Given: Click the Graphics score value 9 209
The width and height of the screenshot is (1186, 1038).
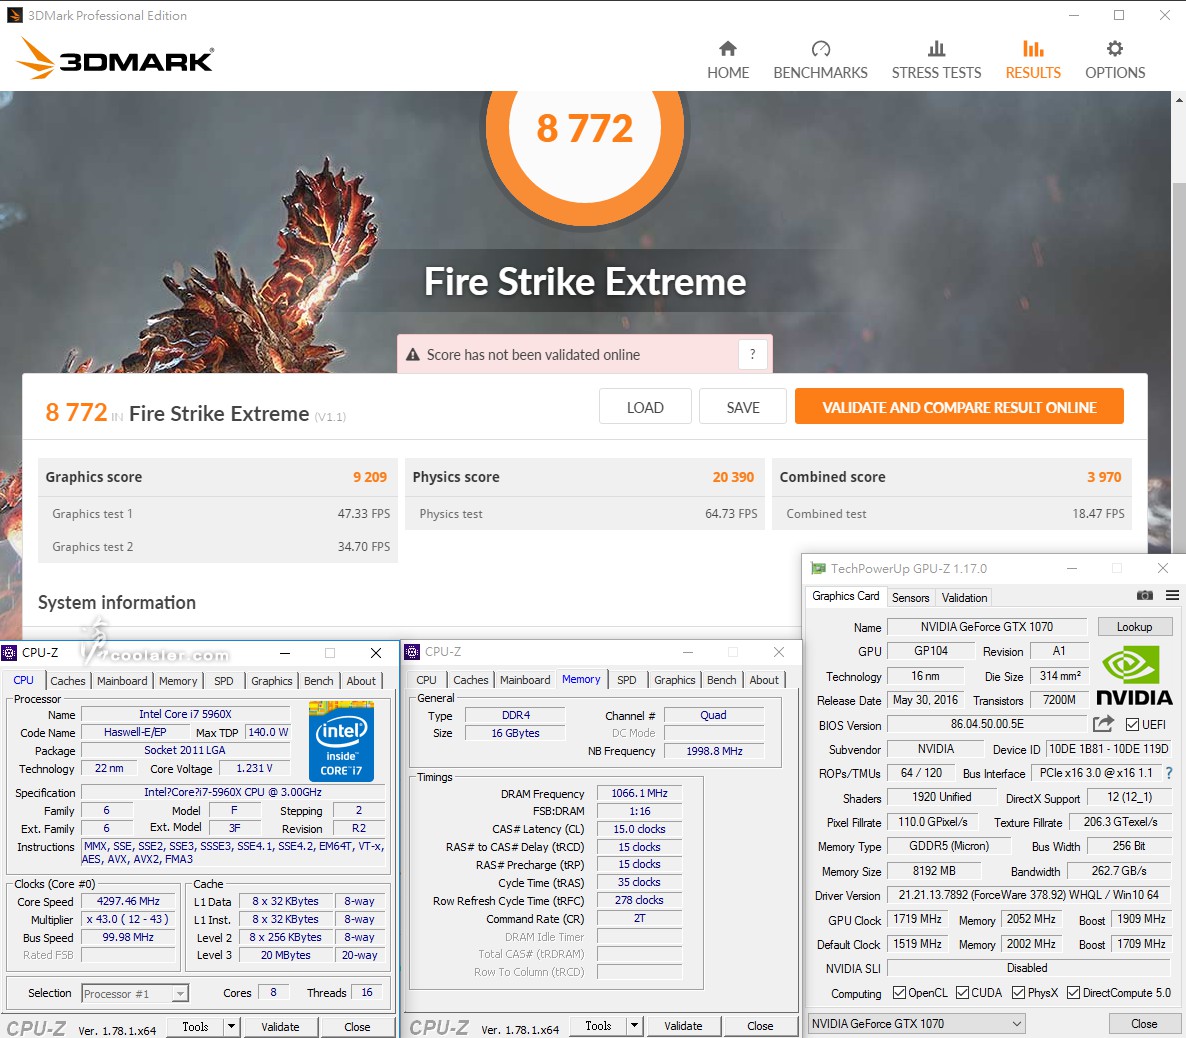Looking at the screenshot, I should (370, 477).
